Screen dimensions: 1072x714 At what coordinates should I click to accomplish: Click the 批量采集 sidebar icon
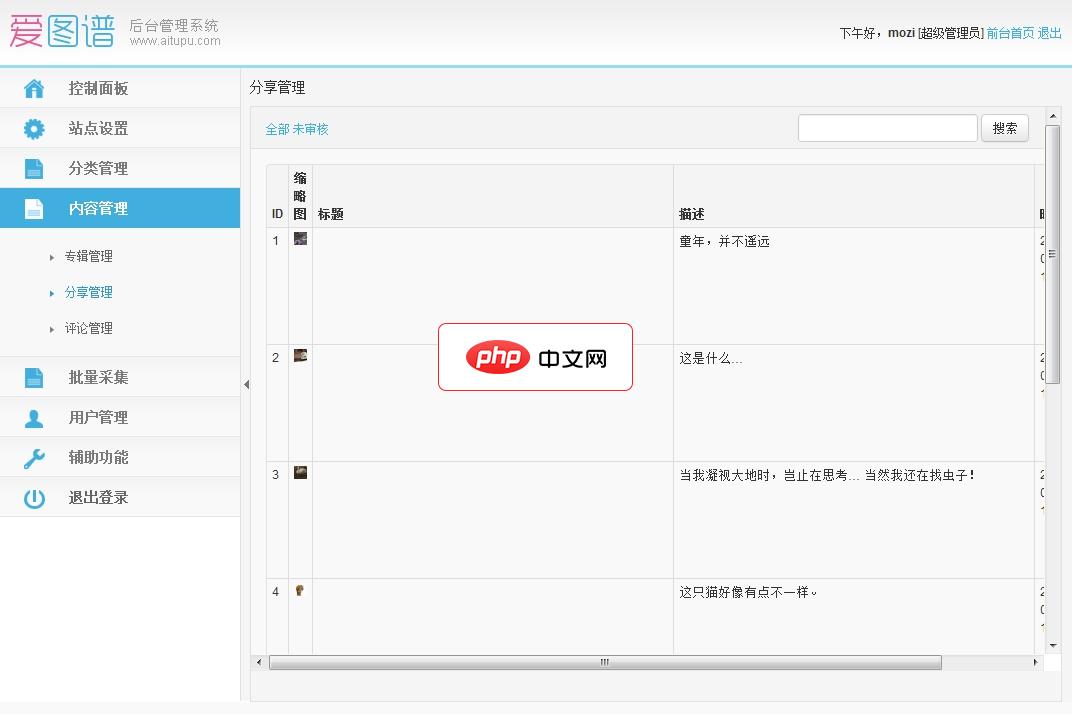tap(33, 377)
